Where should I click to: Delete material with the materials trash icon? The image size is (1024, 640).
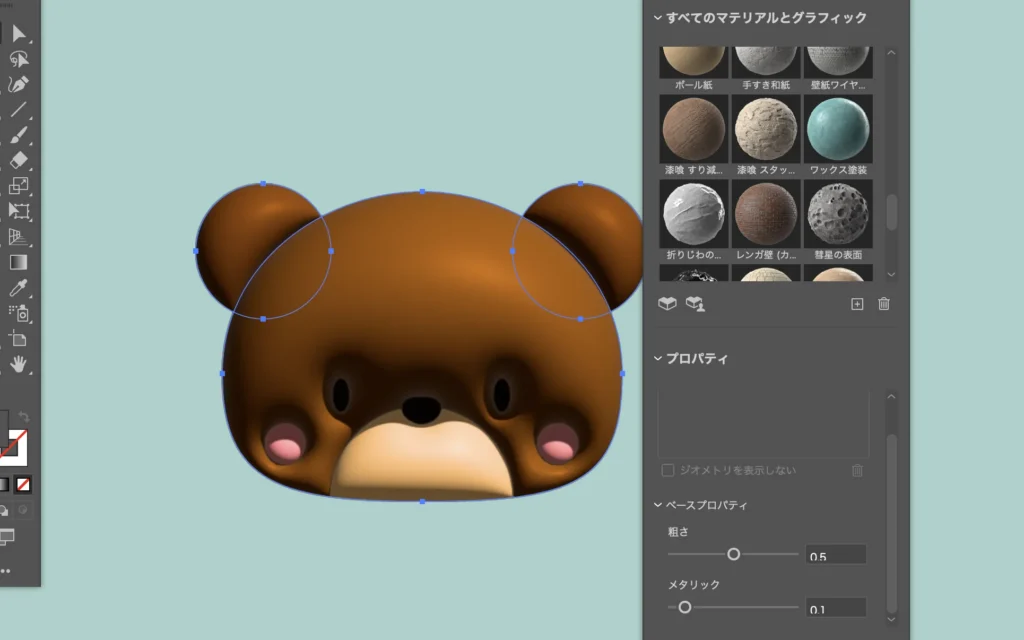click(884, 304)
